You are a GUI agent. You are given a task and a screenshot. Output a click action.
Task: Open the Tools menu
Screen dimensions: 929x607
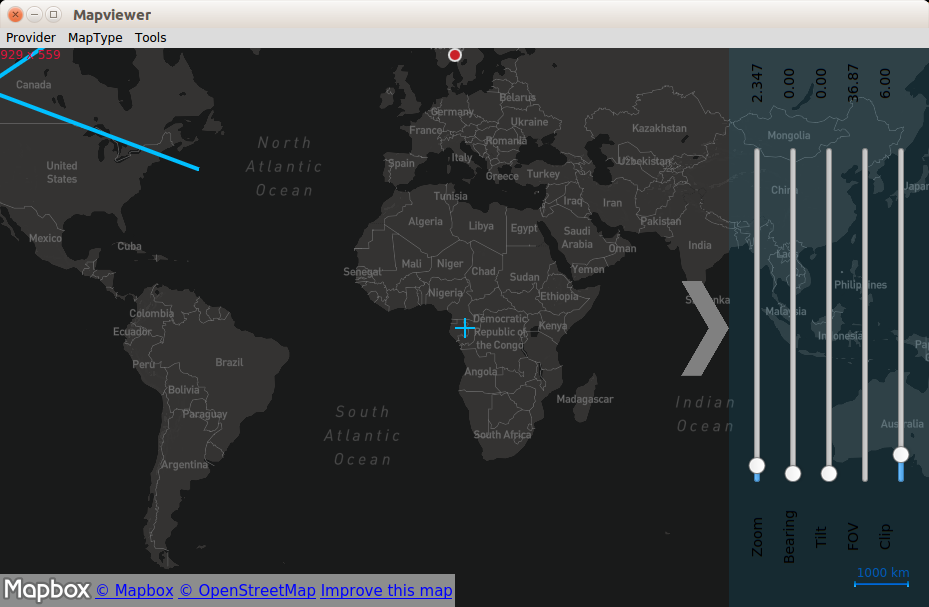coord(150,37)
